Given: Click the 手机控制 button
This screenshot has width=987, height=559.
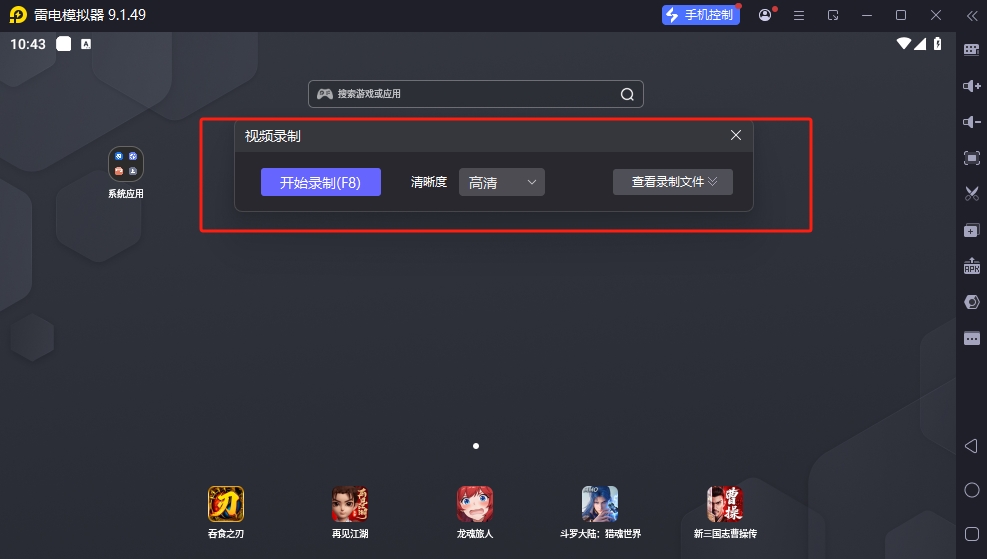Looking at the screenshot, I should (701, 15).
